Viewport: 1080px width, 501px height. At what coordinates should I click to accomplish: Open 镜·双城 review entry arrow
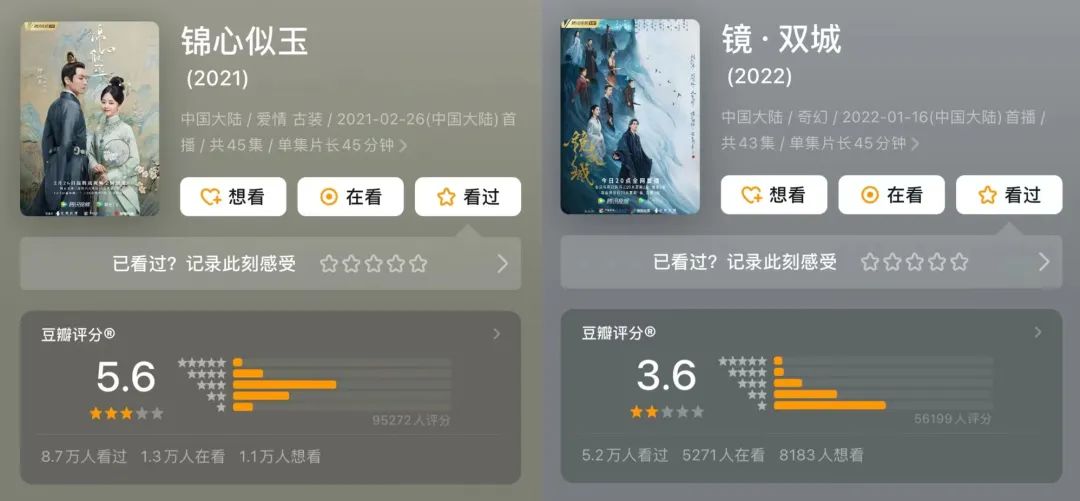point(1043,262)
